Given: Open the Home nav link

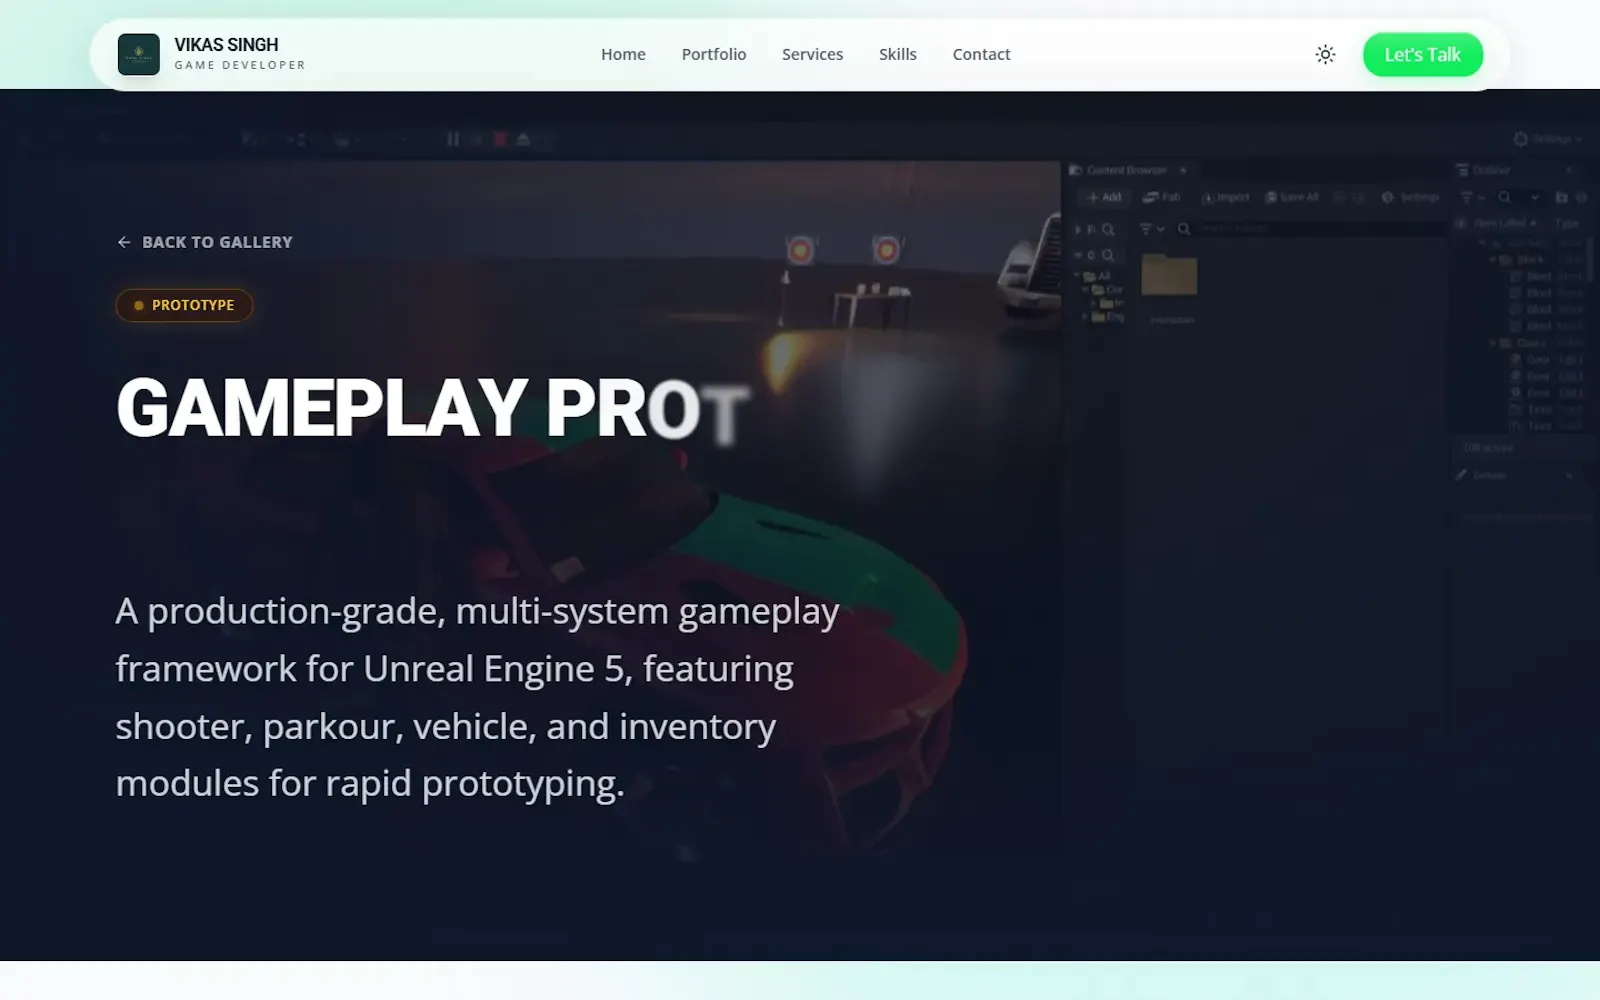Looking at the screenshot, I should click(623, 55).
